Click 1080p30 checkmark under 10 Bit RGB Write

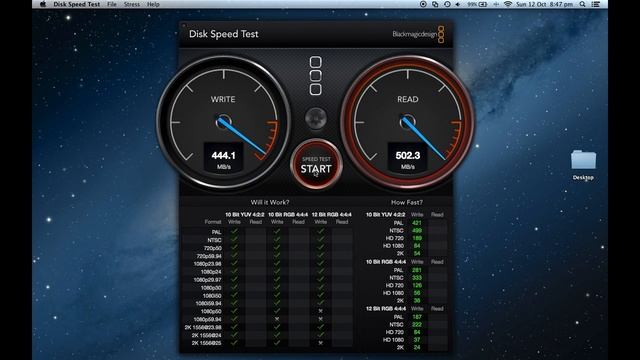tap(277, 287)
